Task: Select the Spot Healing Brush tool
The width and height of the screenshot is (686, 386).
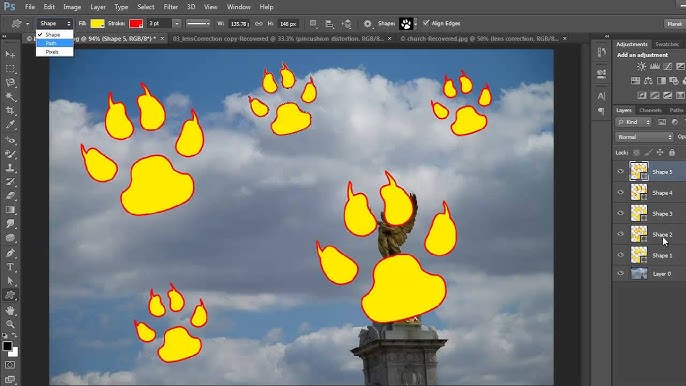Action: pyautogui.click(x=10, y=140)
